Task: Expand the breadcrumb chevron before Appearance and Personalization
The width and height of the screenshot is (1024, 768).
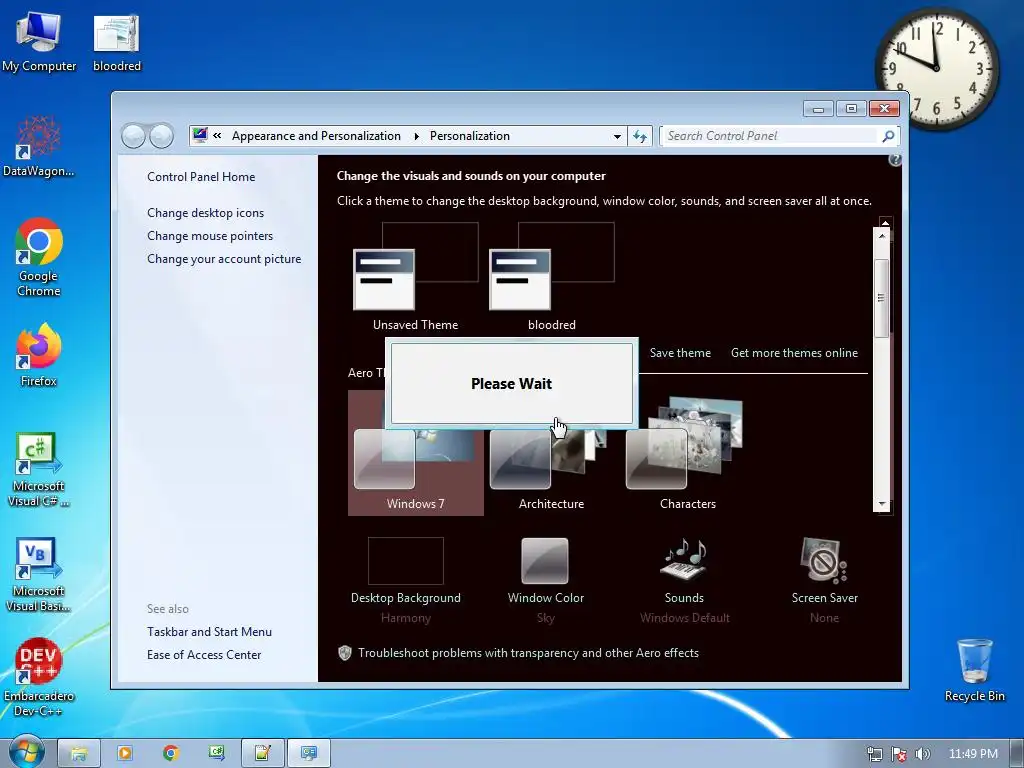Action: tap(217, 136)
